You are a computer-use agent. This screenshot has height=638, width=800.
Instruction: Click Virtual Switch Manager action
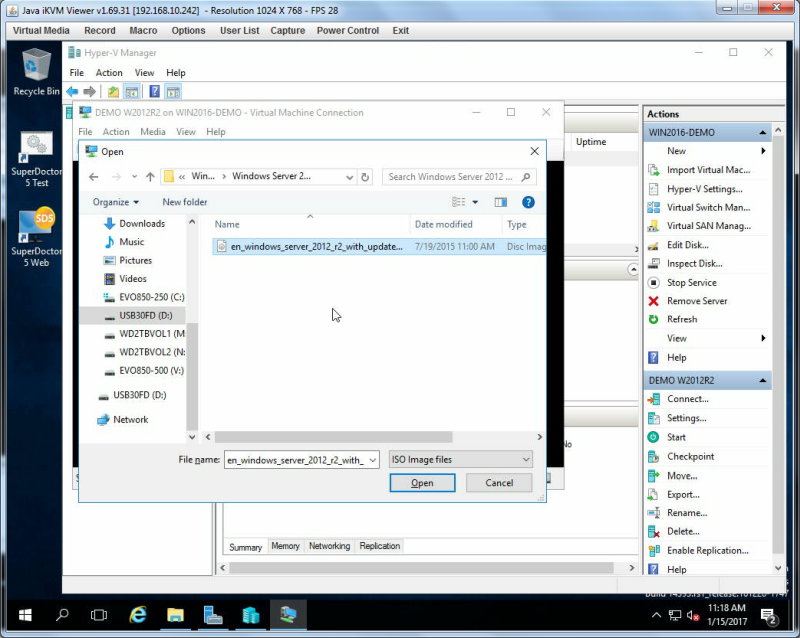point(708,208)
